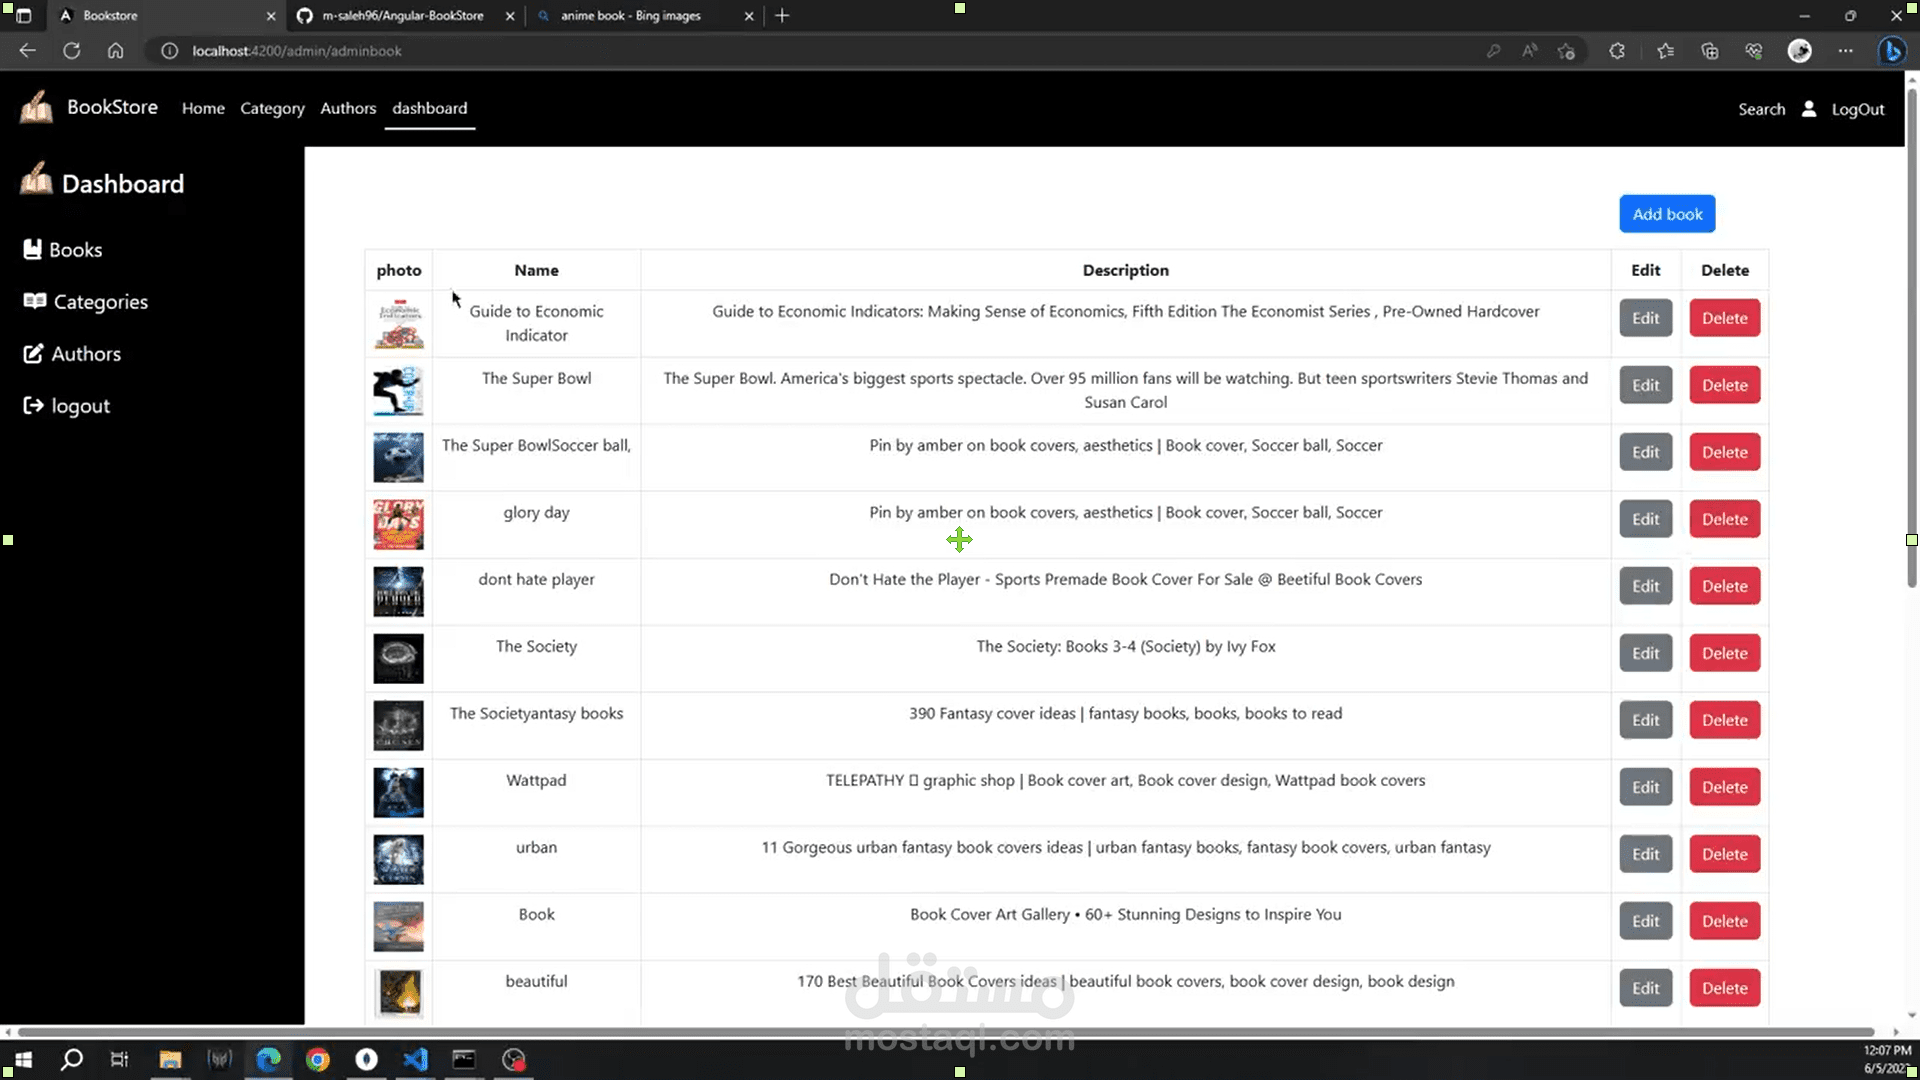Image resolution: width=1920 pixels, height=1080 pixels.
Task: Refresh the page with browser reload icon
Action: coord(71,51)
